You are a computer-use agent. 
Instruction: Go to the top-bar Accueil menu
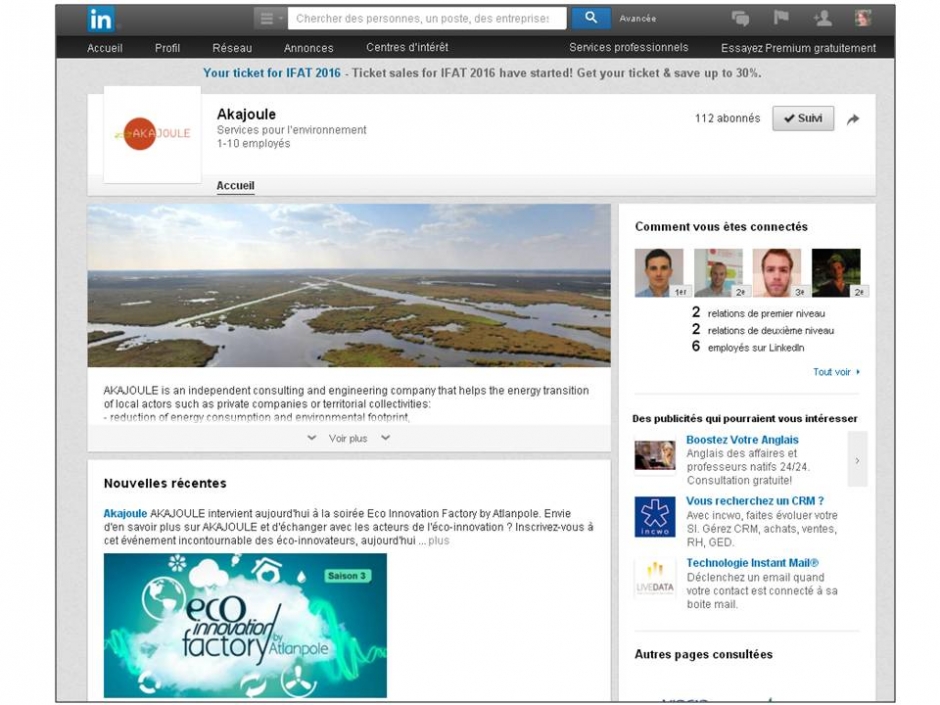[x=104, y=48]
